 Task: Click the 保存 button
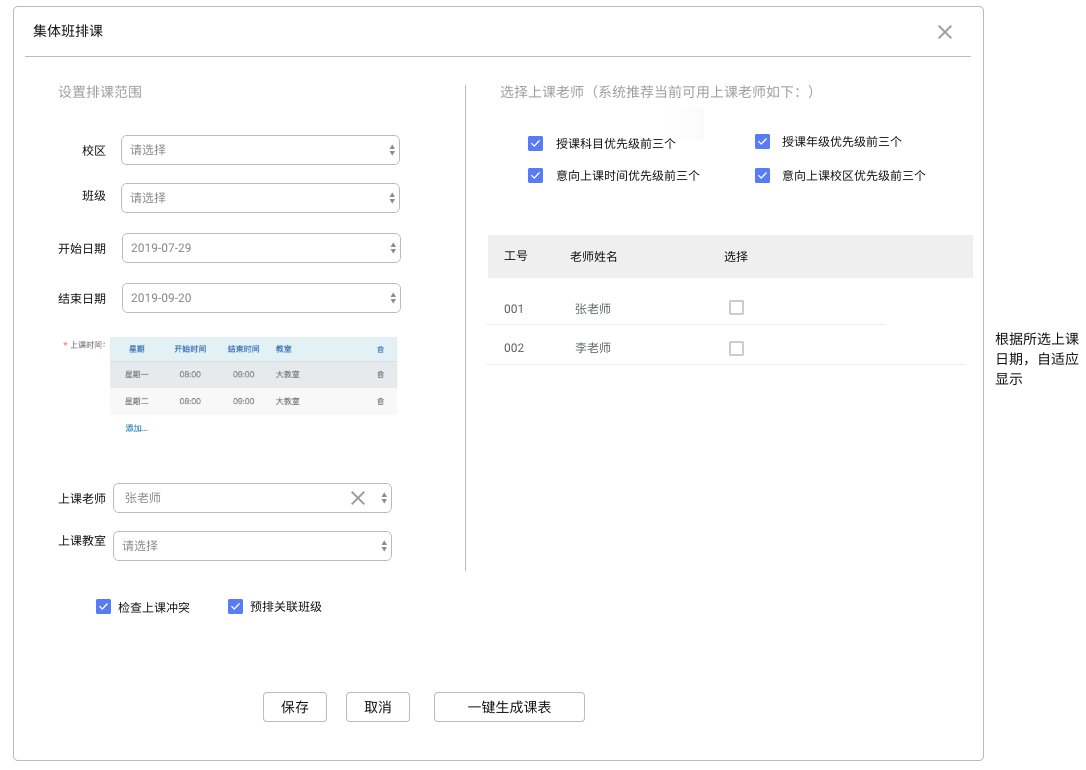click(295, 707)
